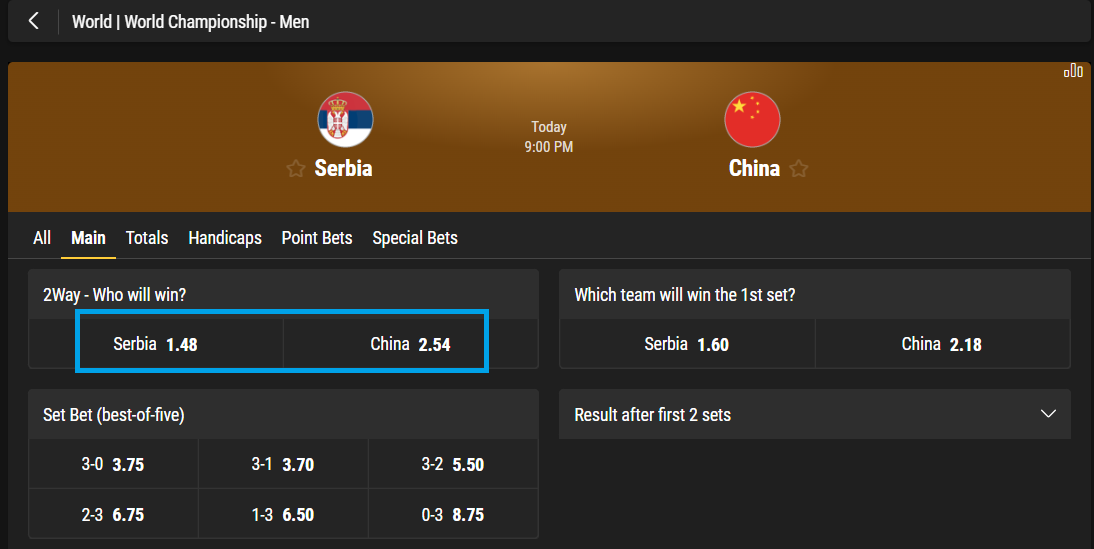This screenshot has width=1094, height=549.
Task: Bet on Serbia to win at 1.48
Action: 156,344
